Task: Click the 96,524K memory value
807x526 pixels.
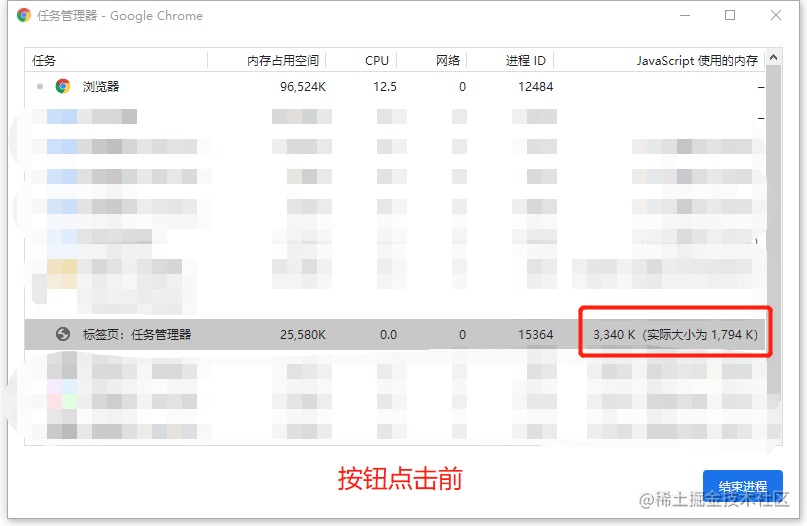Action: (303, 87)
